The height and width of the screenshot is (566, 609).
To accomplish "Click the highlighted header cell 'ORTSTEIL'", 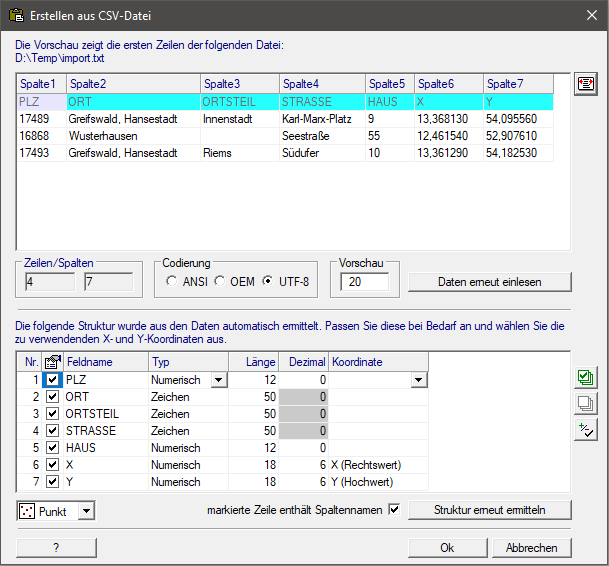I will pos(240,102).
